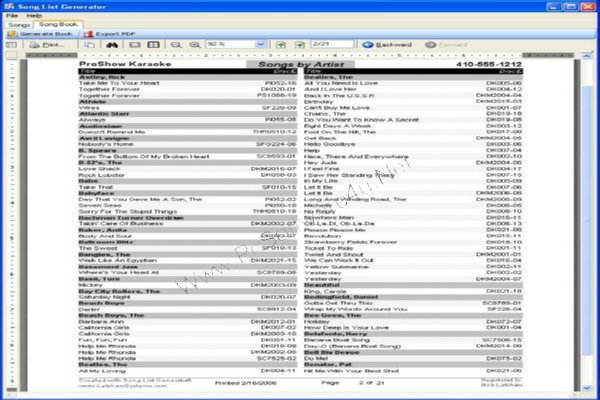
Task: Click the 'Hey Jude' song row
Action: tap(413, 163)
